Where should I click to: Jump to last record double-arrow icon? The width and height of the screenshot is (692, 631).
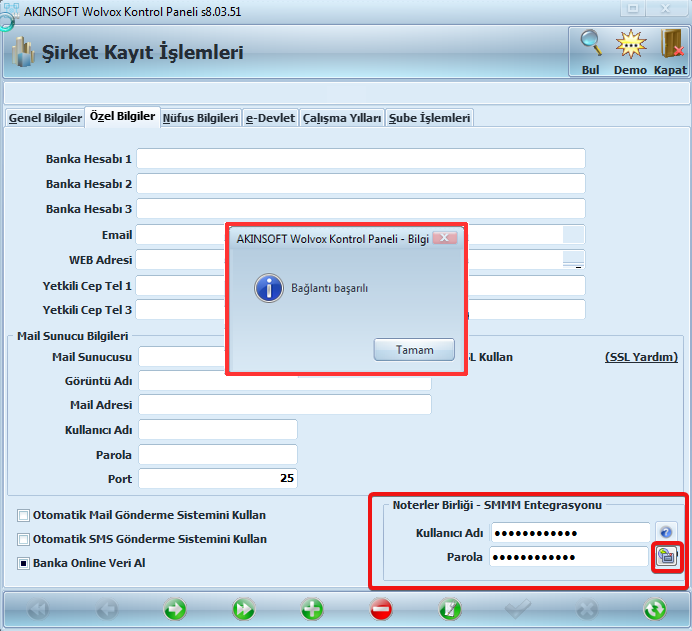pyautogui.click(x=244, y=609)
